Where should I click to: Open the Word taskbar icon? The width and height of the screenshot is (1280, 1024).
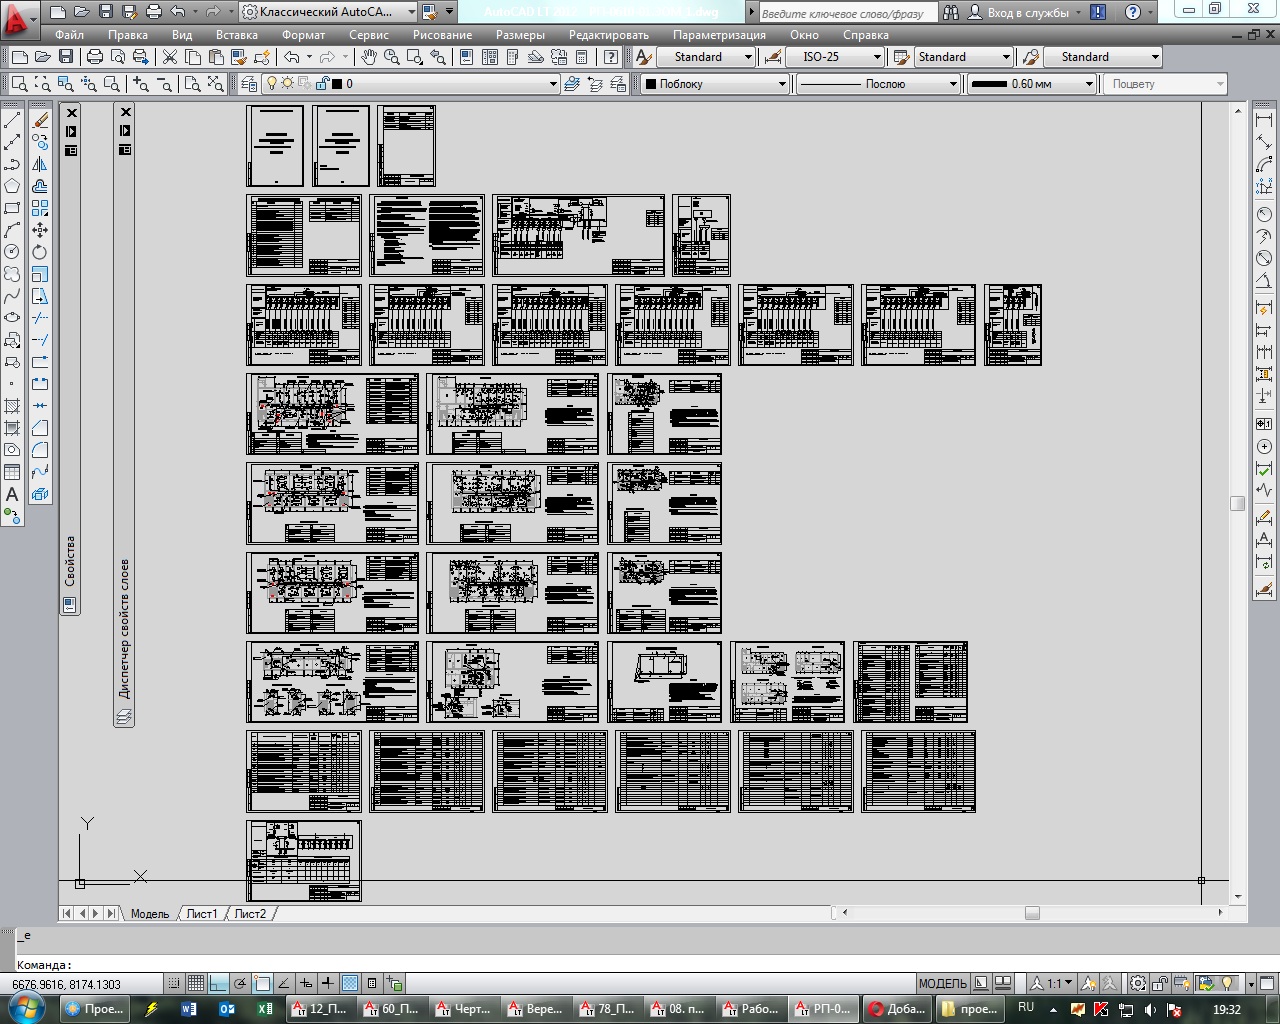190,1009
